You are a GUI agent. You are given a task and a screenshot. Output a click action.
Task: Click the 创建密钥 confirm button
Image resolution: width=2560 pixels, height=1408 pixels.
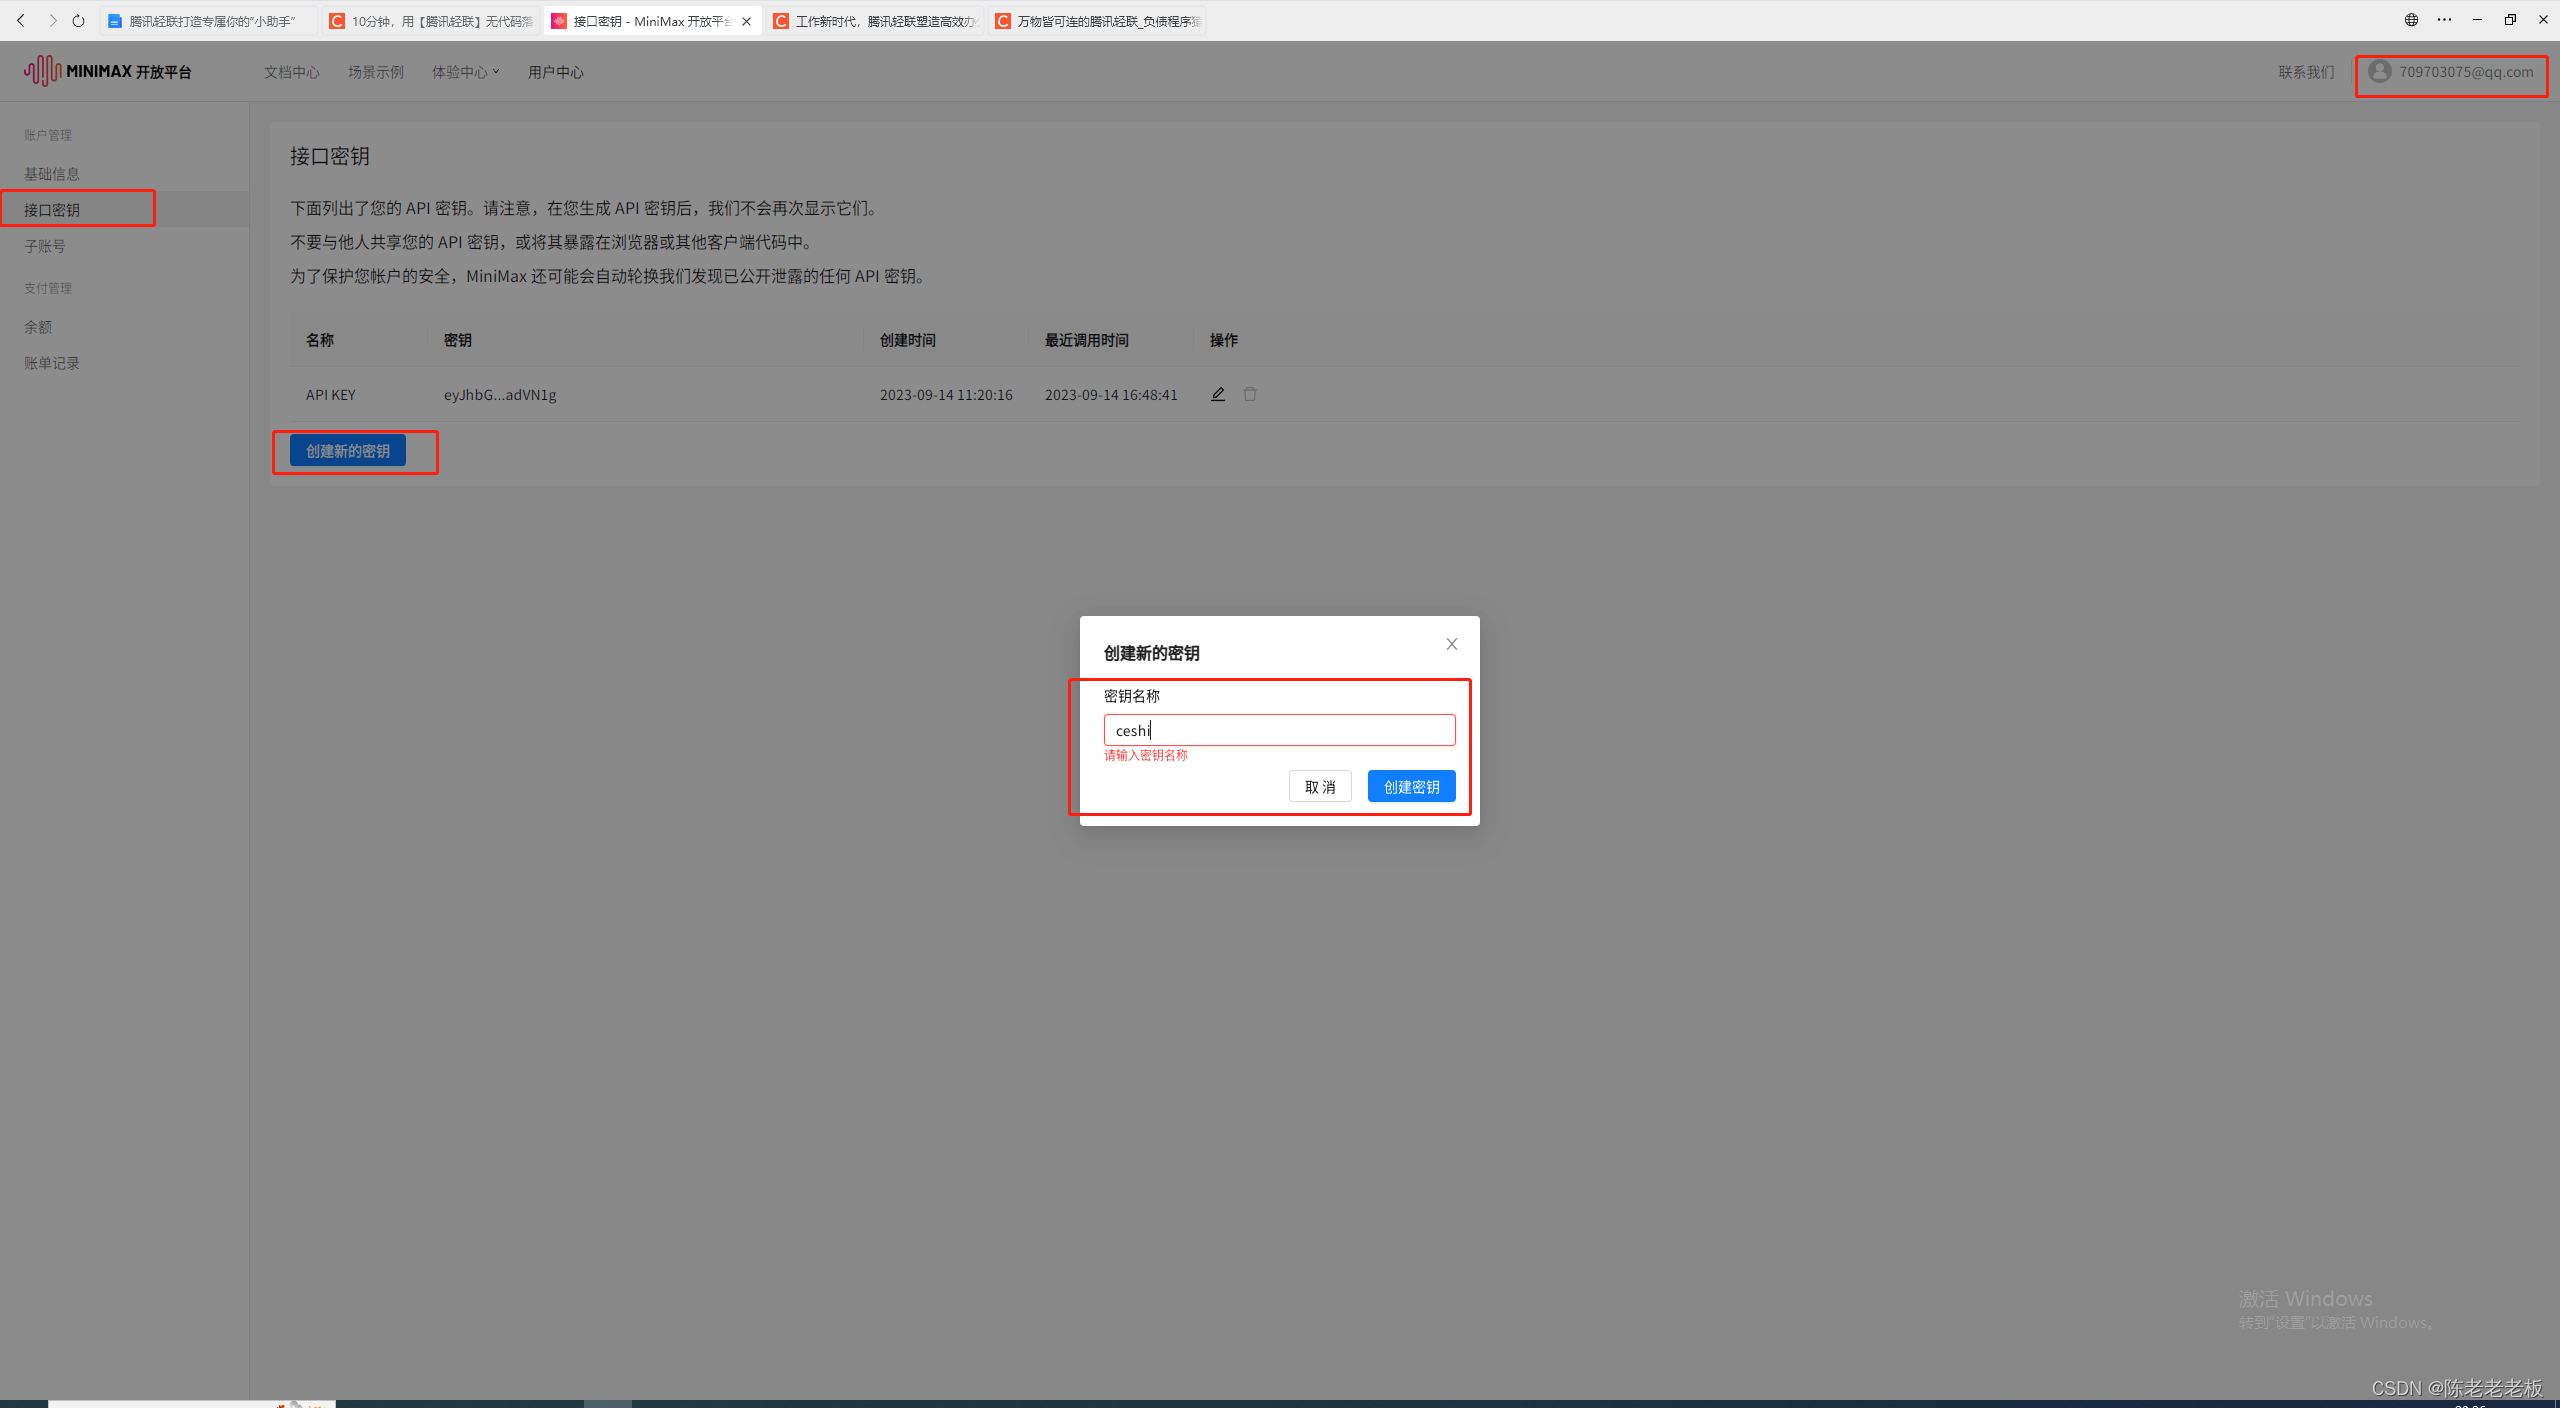click(1412, 787)
